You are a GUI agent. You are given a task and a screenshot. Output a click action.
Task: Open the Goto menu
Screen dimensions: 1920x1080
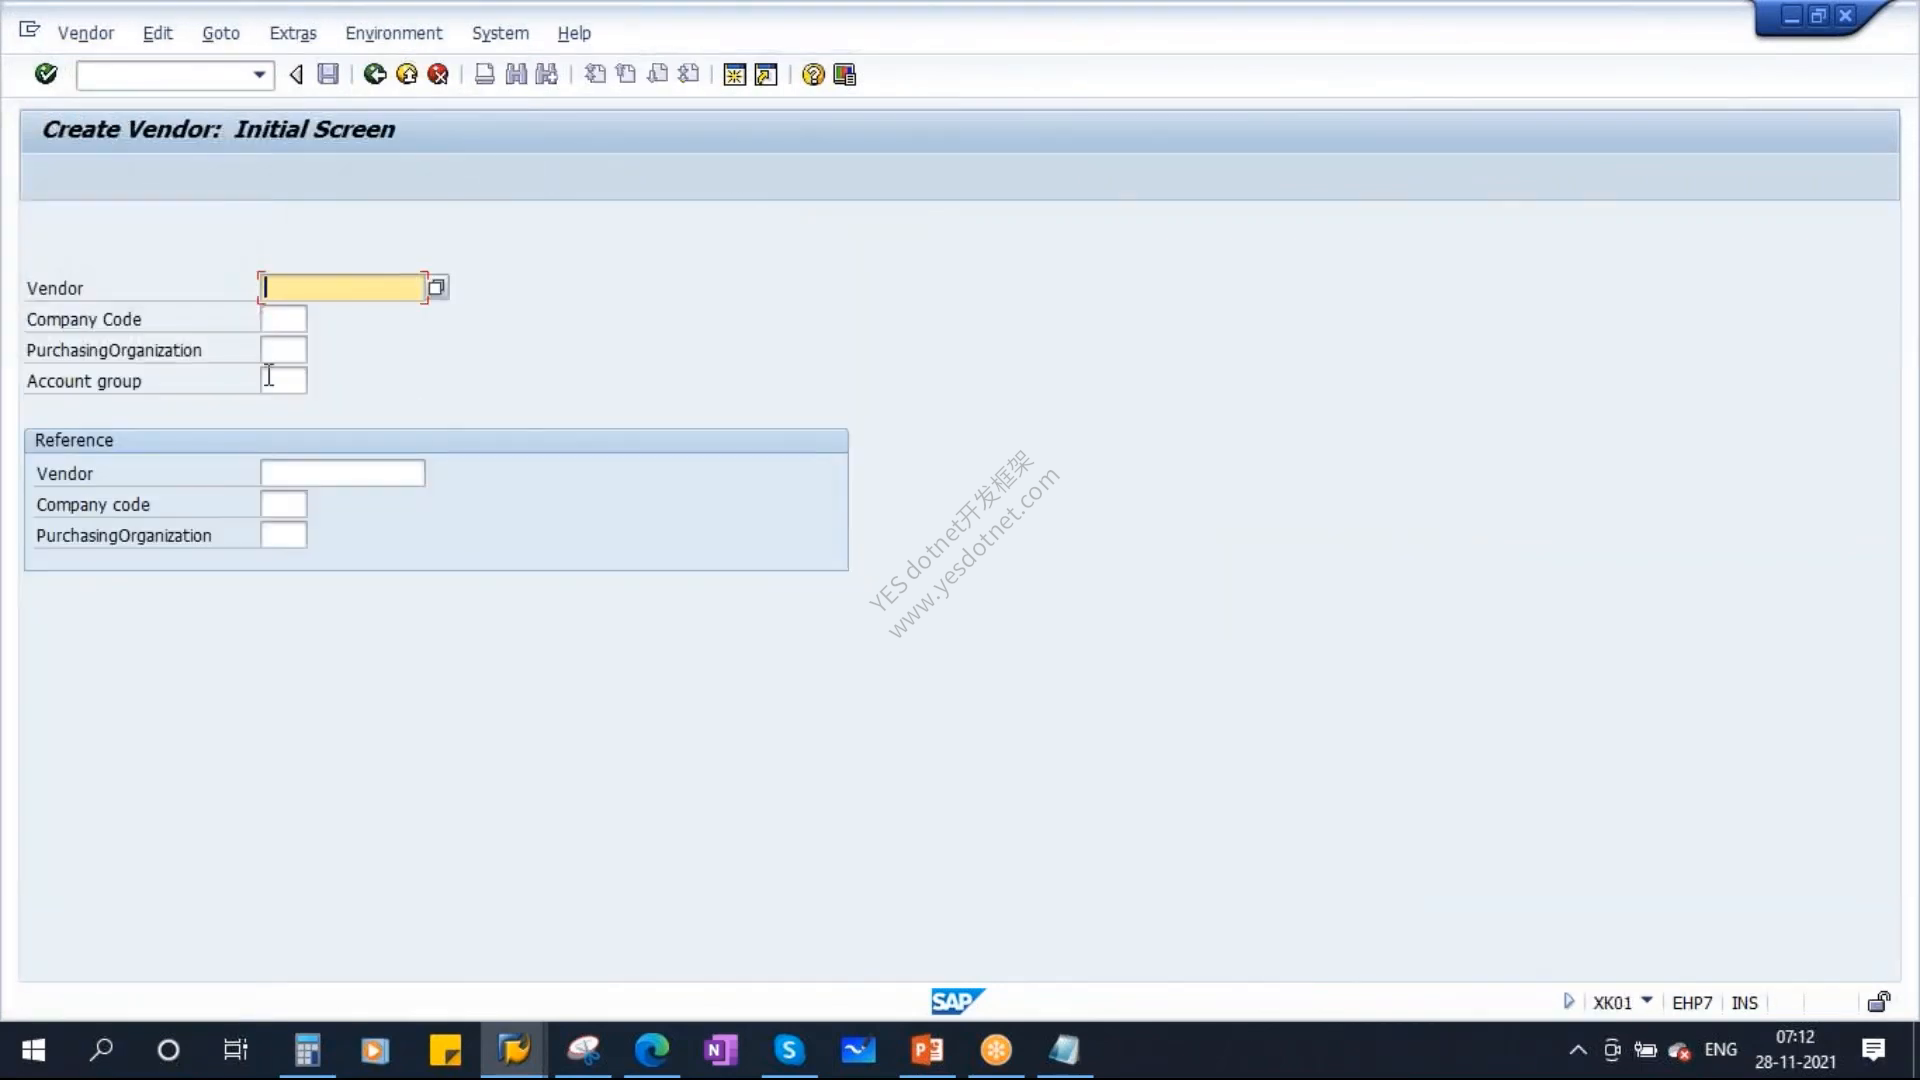point(221,33)
